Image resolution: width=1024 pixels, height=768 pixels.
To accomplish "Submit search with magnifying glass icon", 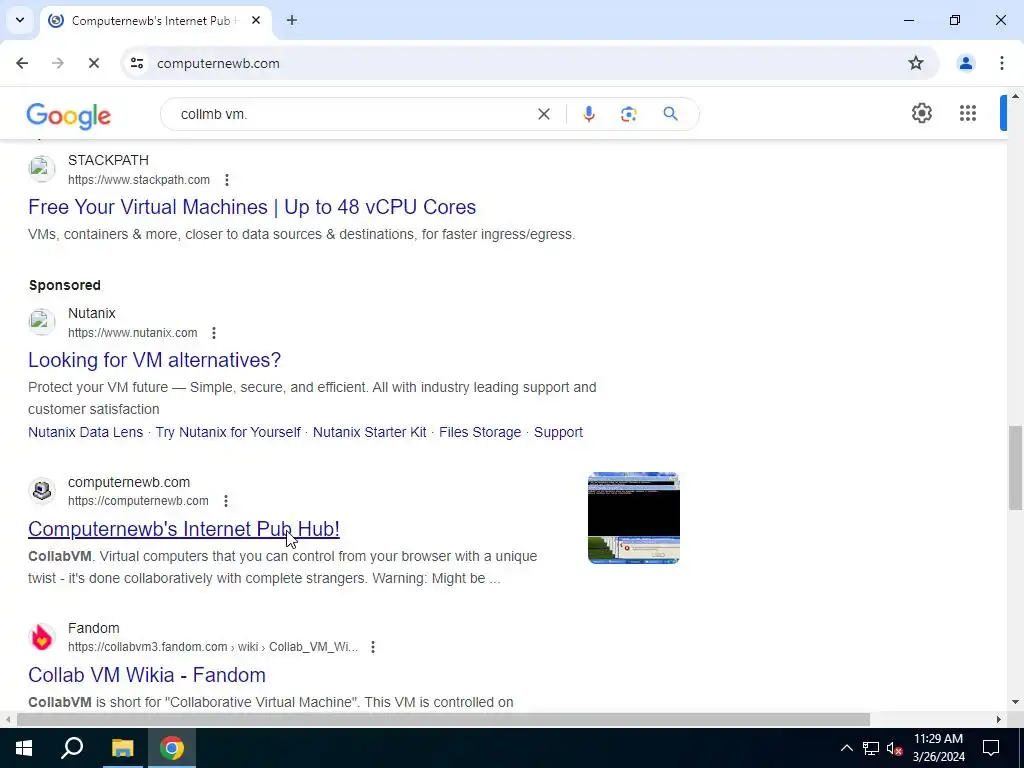I will [670, 114].
